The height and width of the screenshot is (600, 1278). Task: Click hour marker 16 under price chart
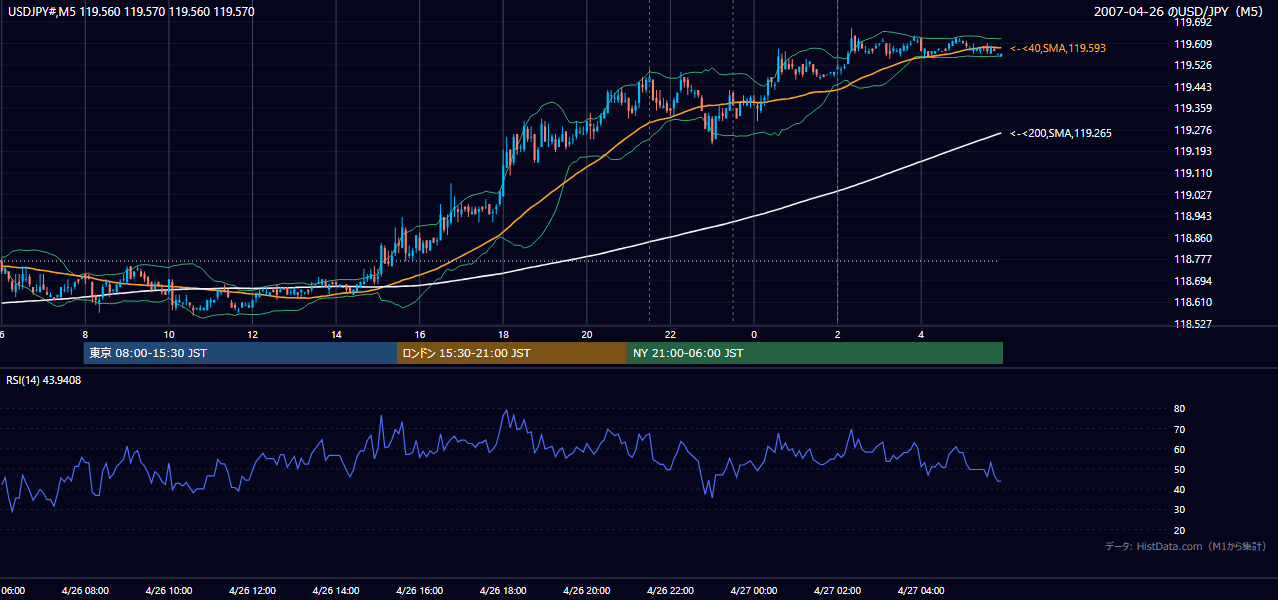[x=419, y=334]
